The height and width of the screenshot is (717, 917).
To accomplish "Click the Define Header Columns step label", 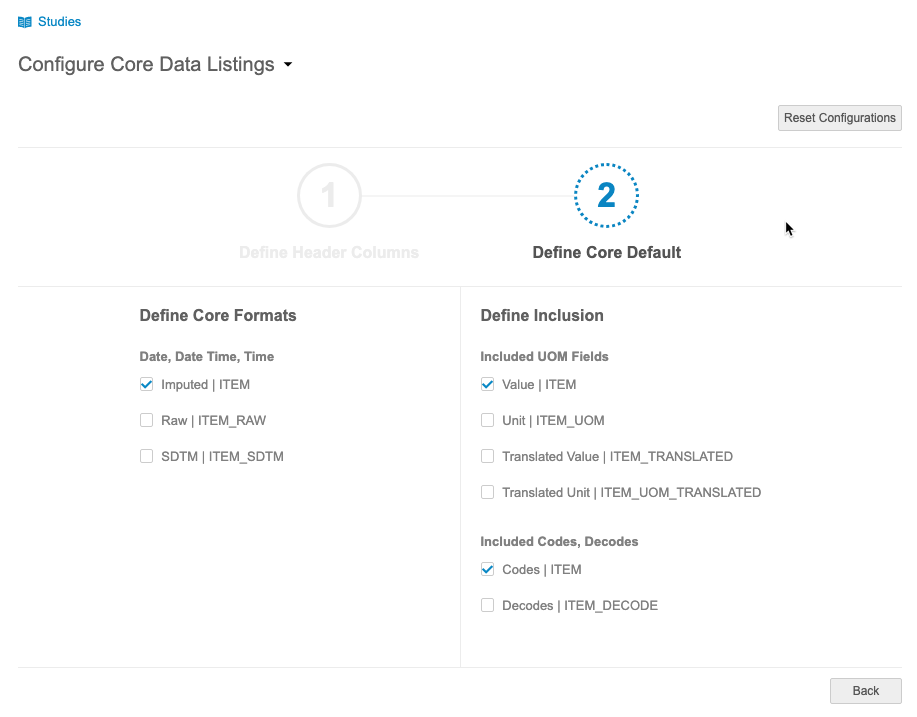I will tap(329, 252).
